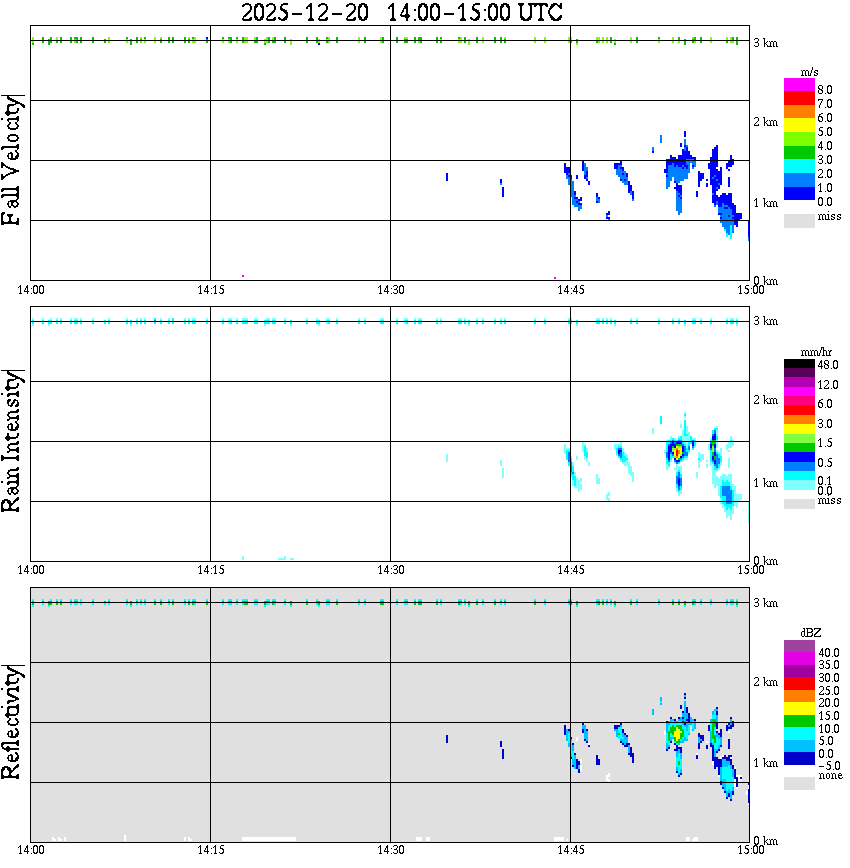
Task: Click the yellow swatch in the mm/hr legend
Action: tap(799, 429)
